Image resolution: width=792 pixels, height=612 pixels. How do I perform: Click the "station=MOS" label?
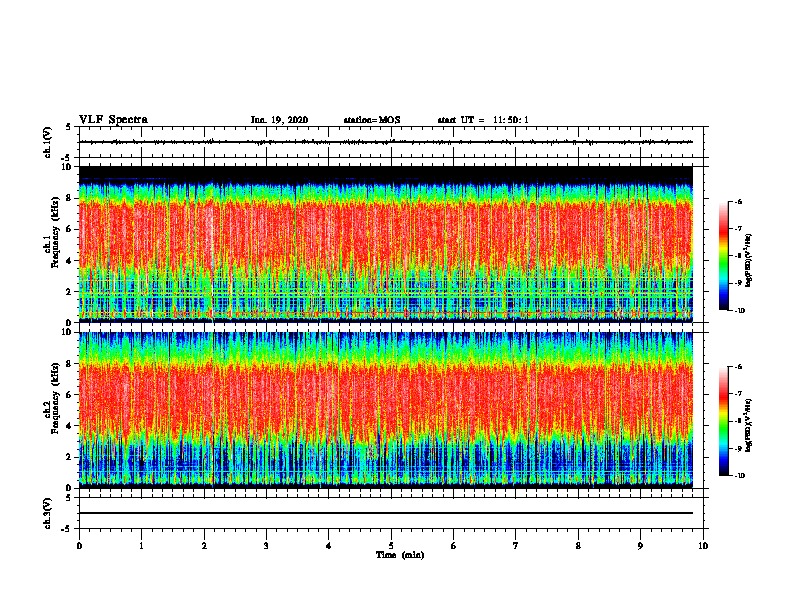[371, 120]
